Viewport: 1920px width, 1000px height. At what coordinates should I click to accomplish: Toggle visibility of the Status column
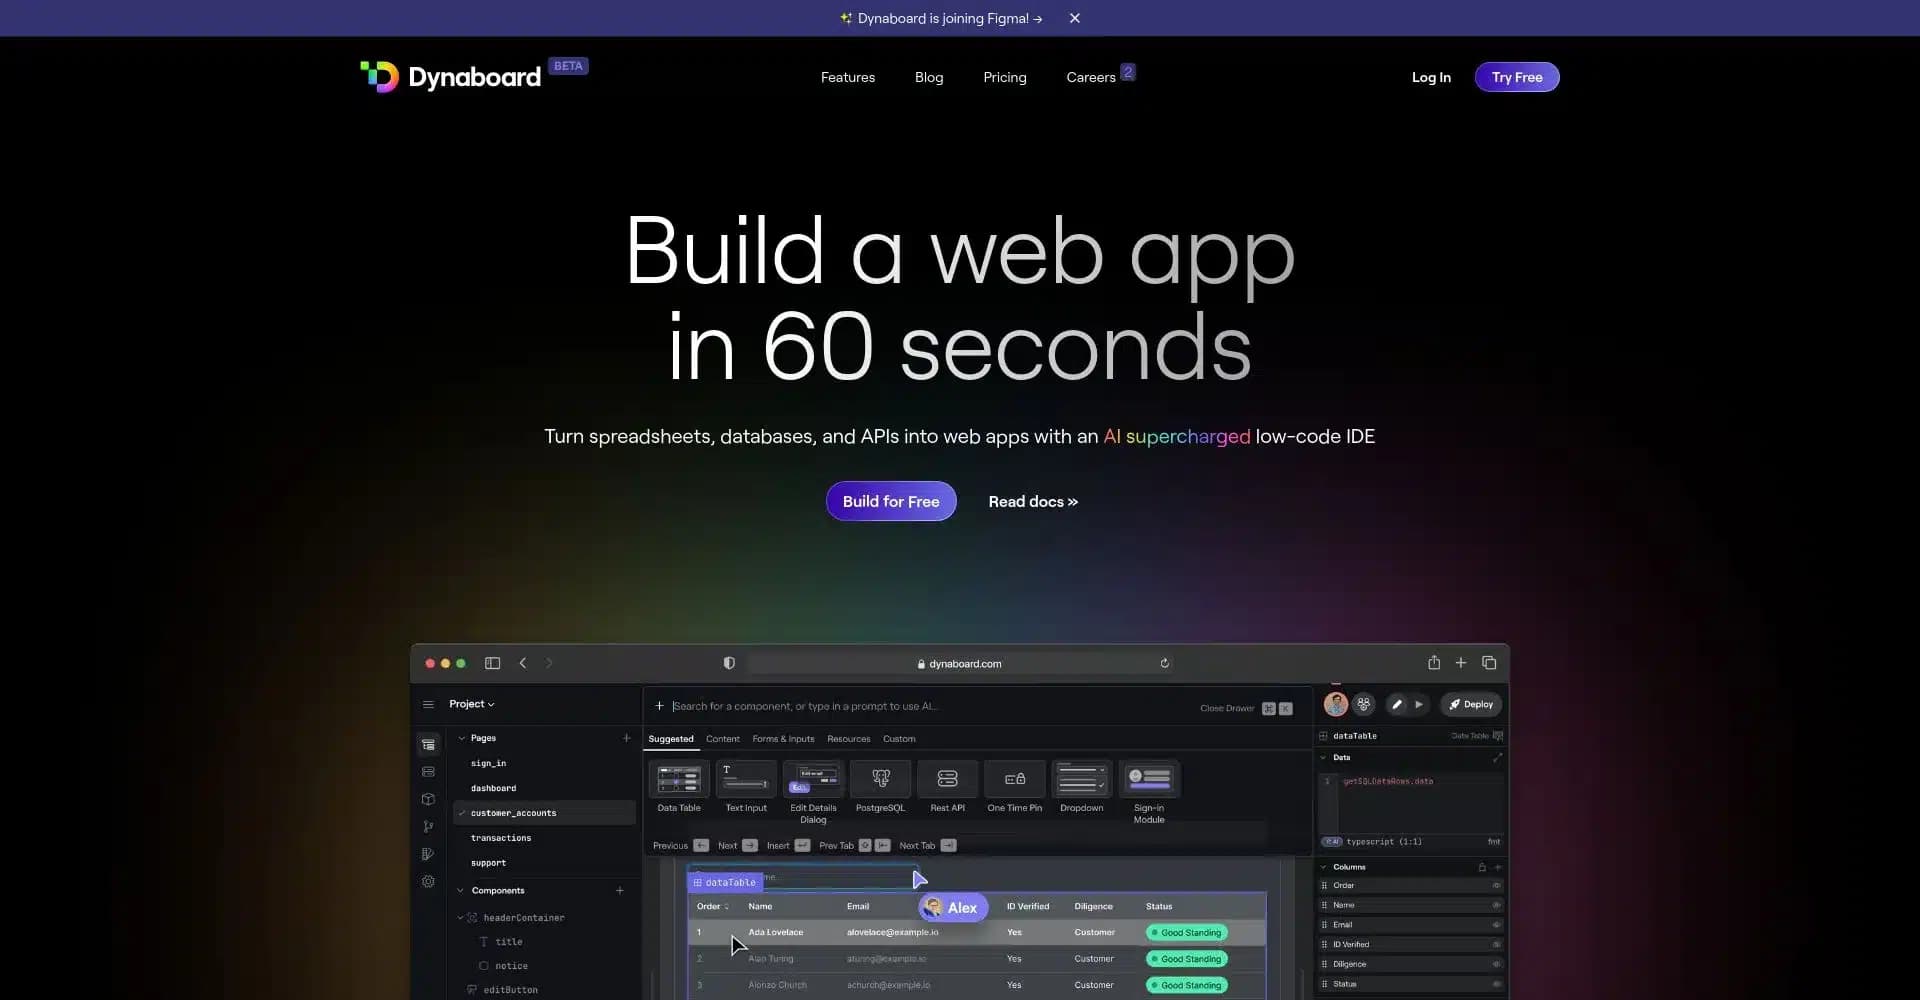tap(1496, 984)
